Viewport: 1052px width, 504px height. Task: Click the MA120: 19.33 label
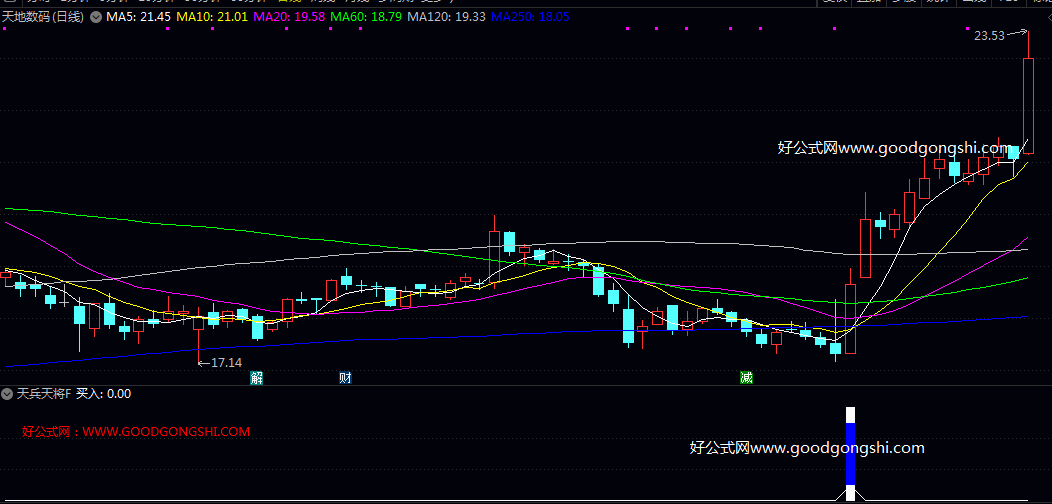click(x=447, y=17)
